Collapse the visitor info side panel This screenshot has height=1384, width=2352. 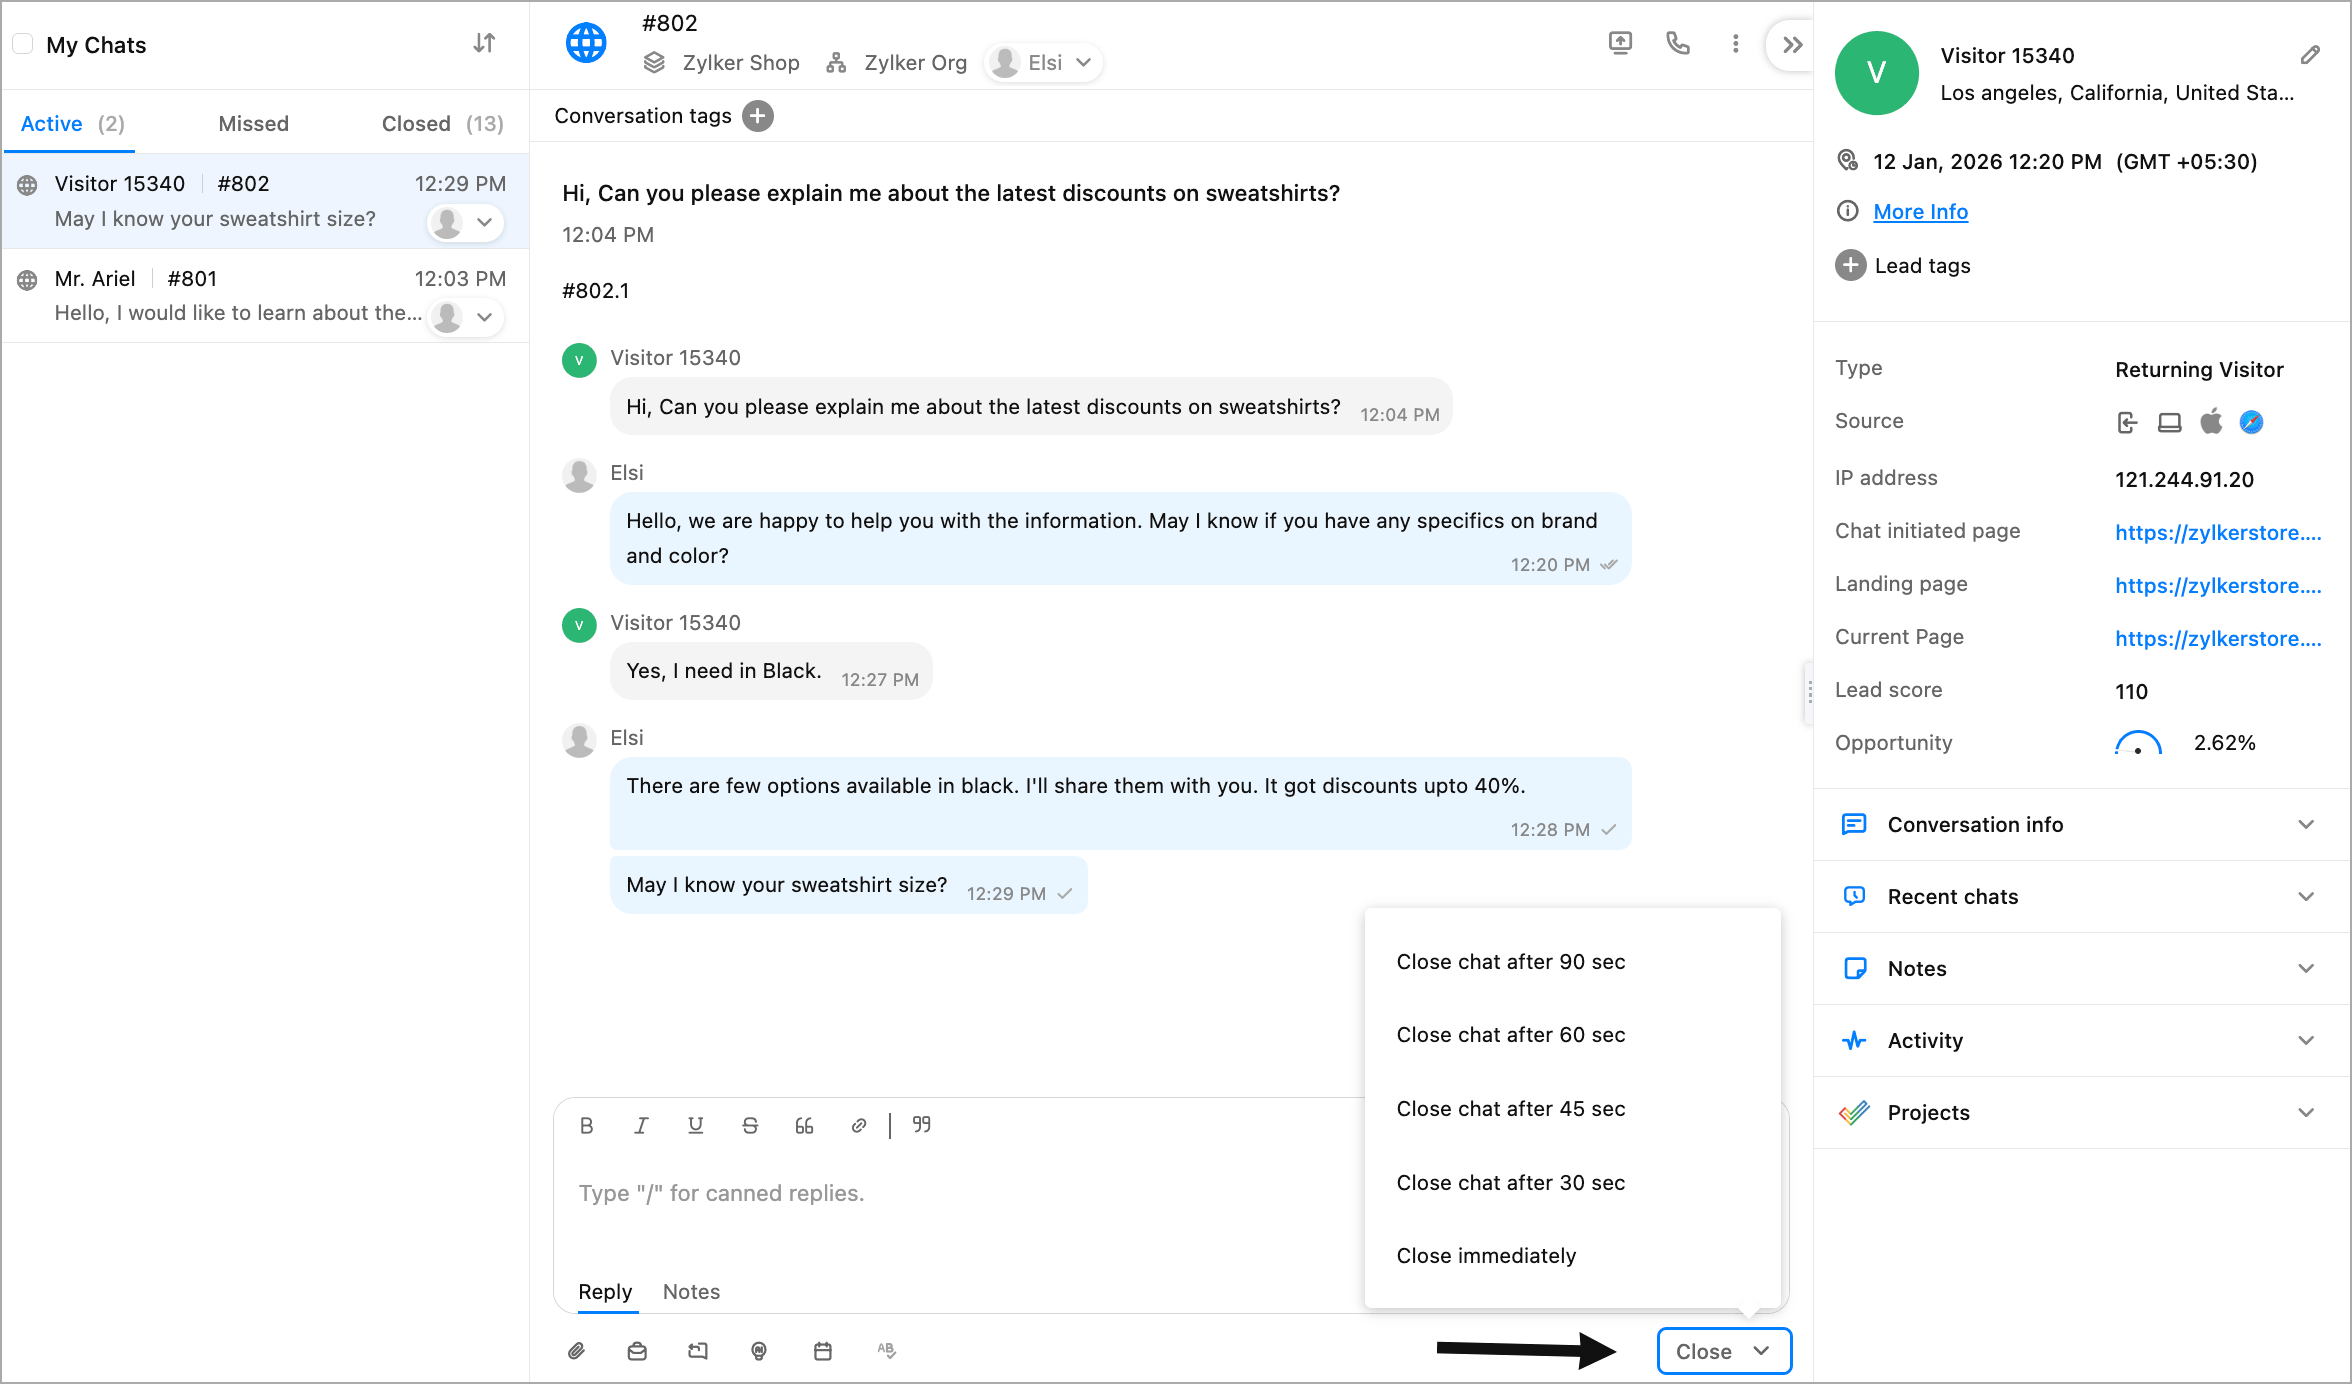click(x=1792, y=44)
